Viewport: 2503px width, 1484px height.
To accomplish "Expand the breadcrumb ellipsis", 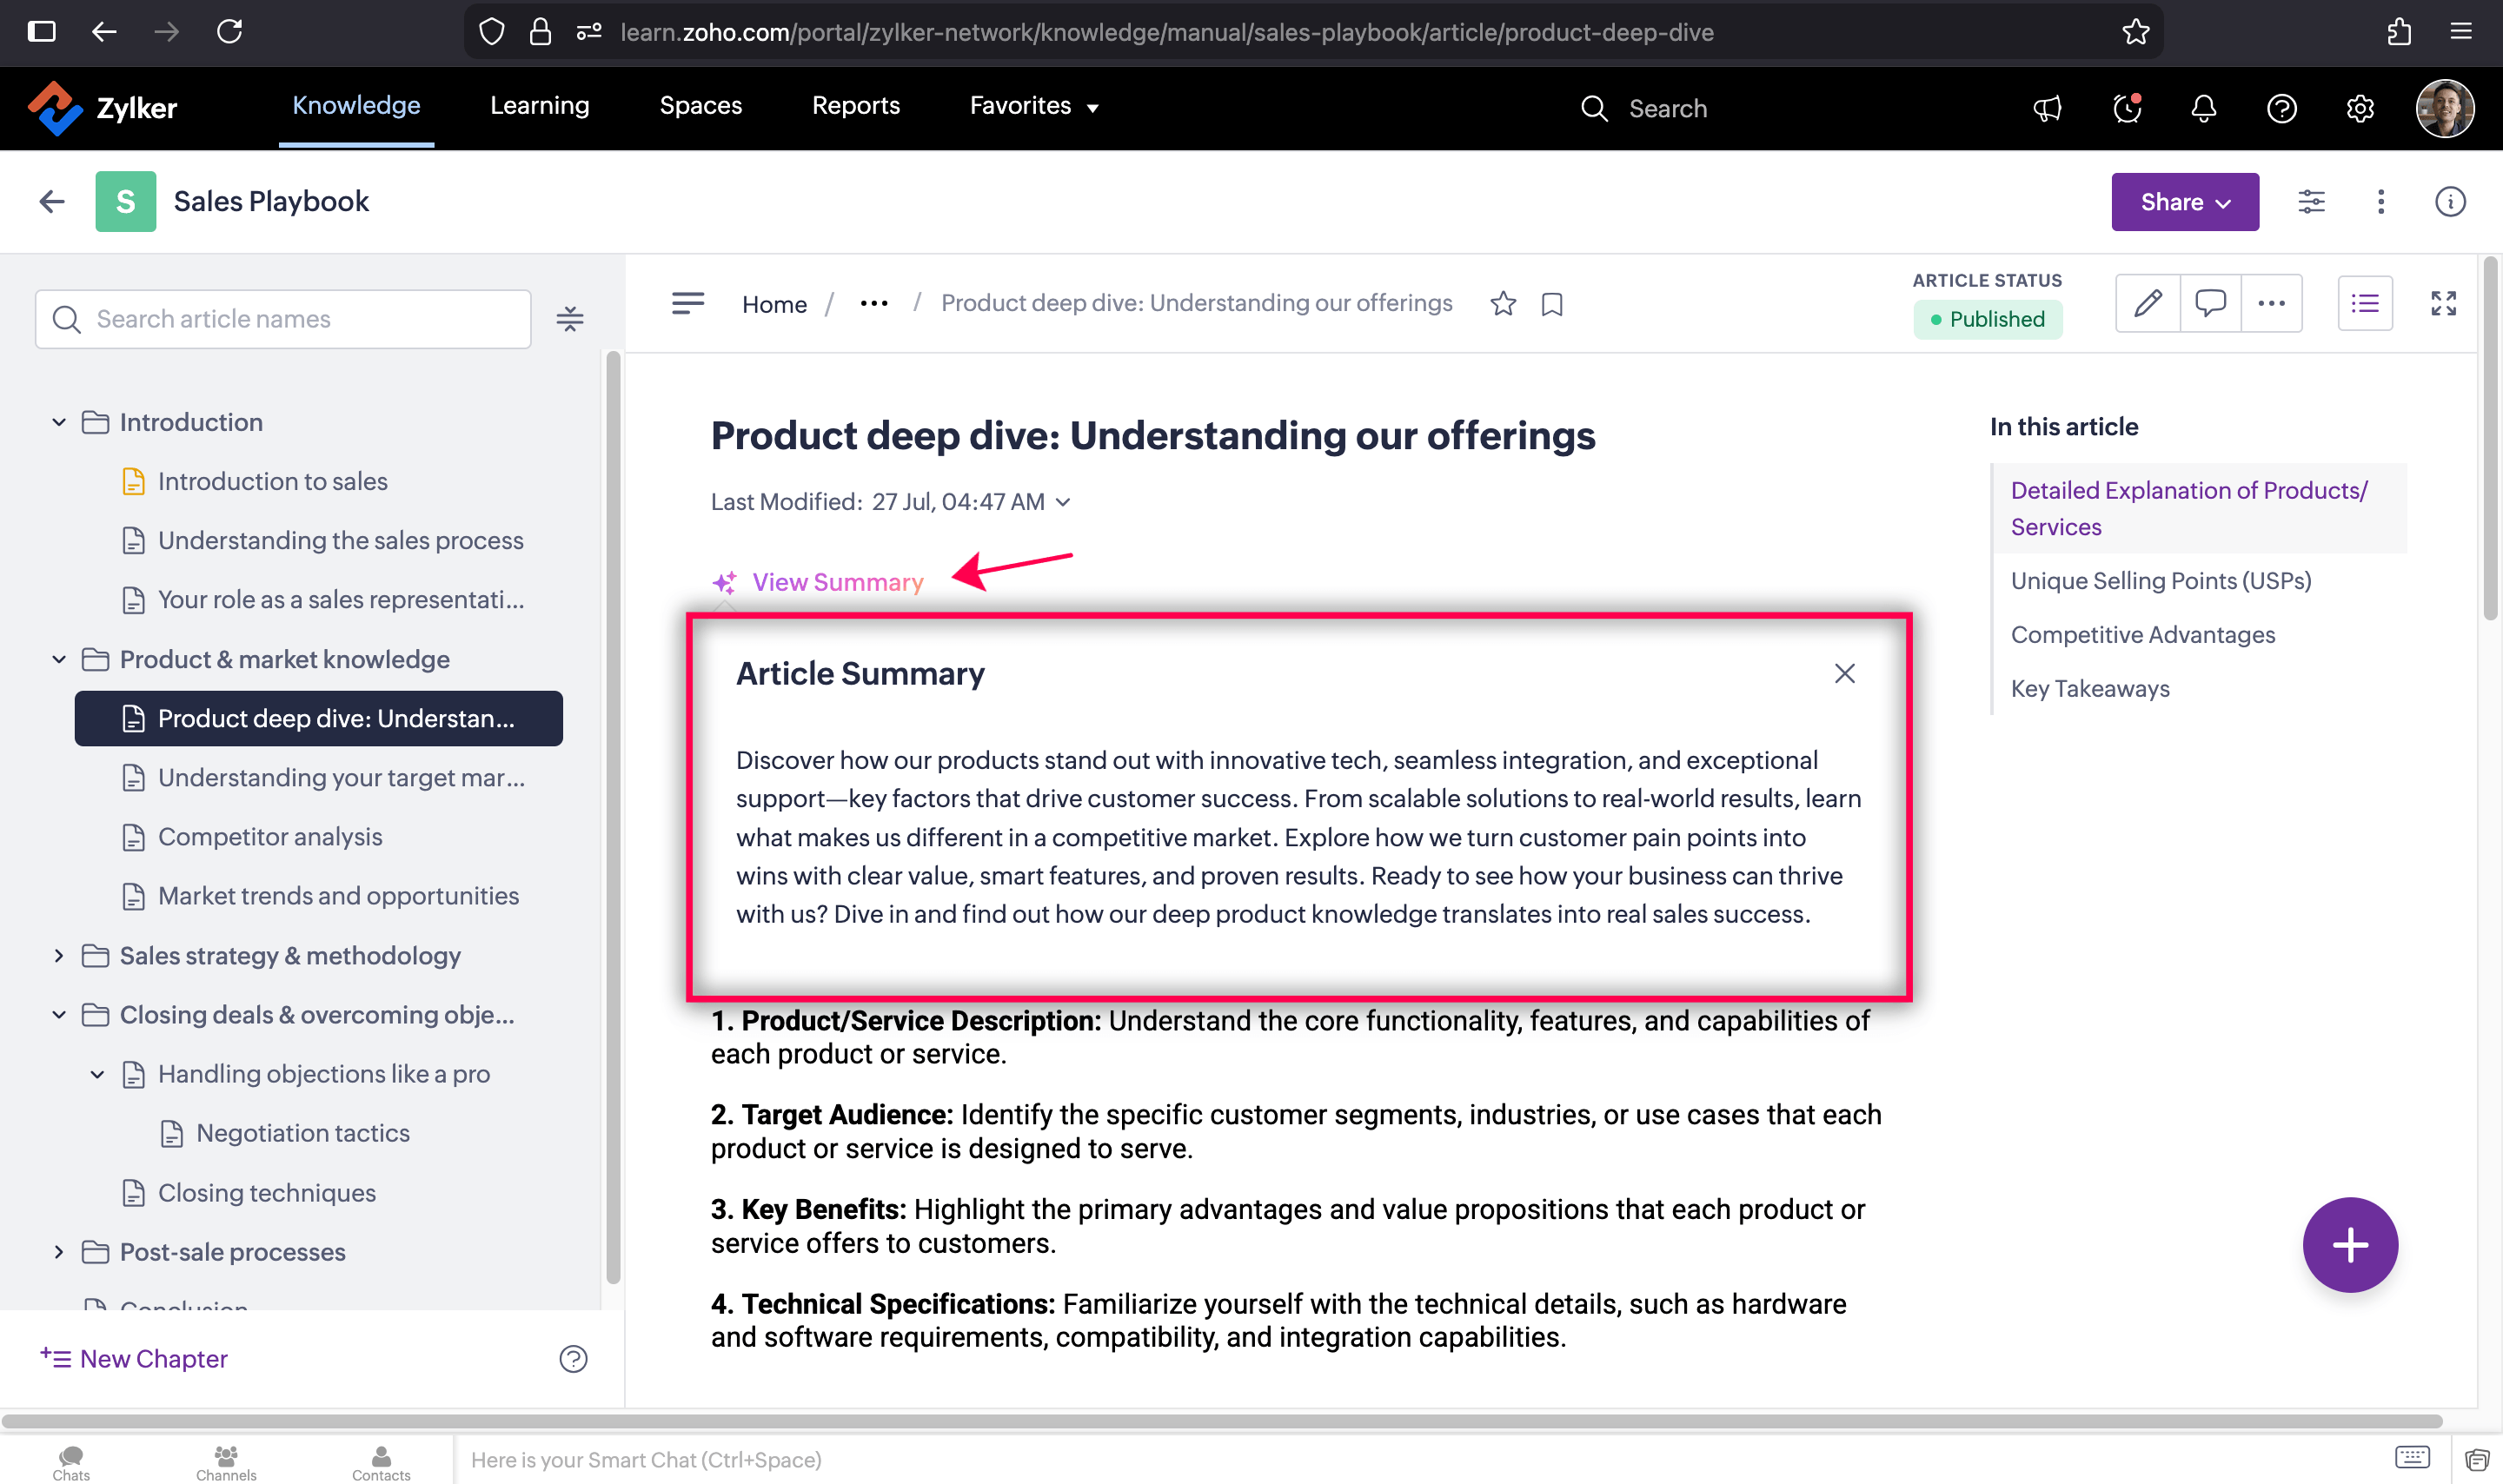I will (x=874, y=303).
